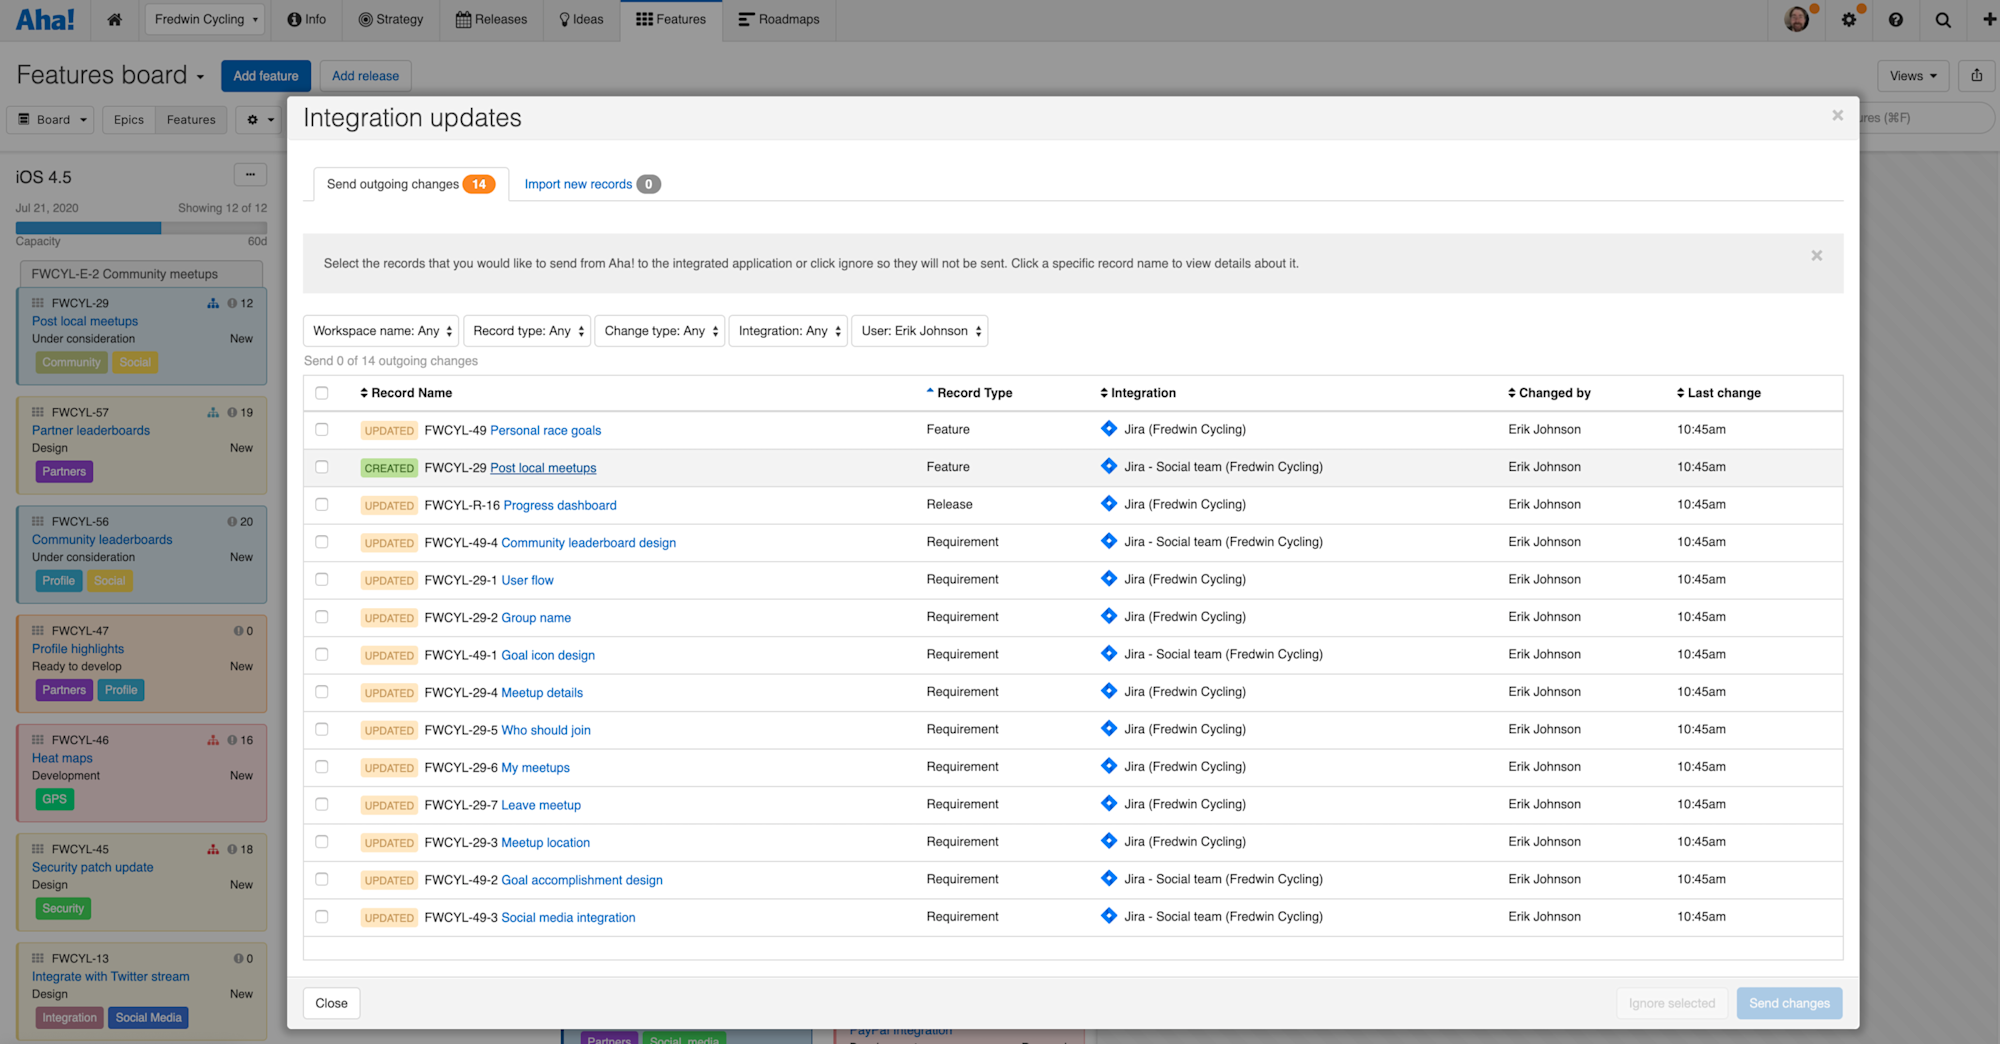Click the Aha! logo

pyautogui.click(x=45, y=19)
